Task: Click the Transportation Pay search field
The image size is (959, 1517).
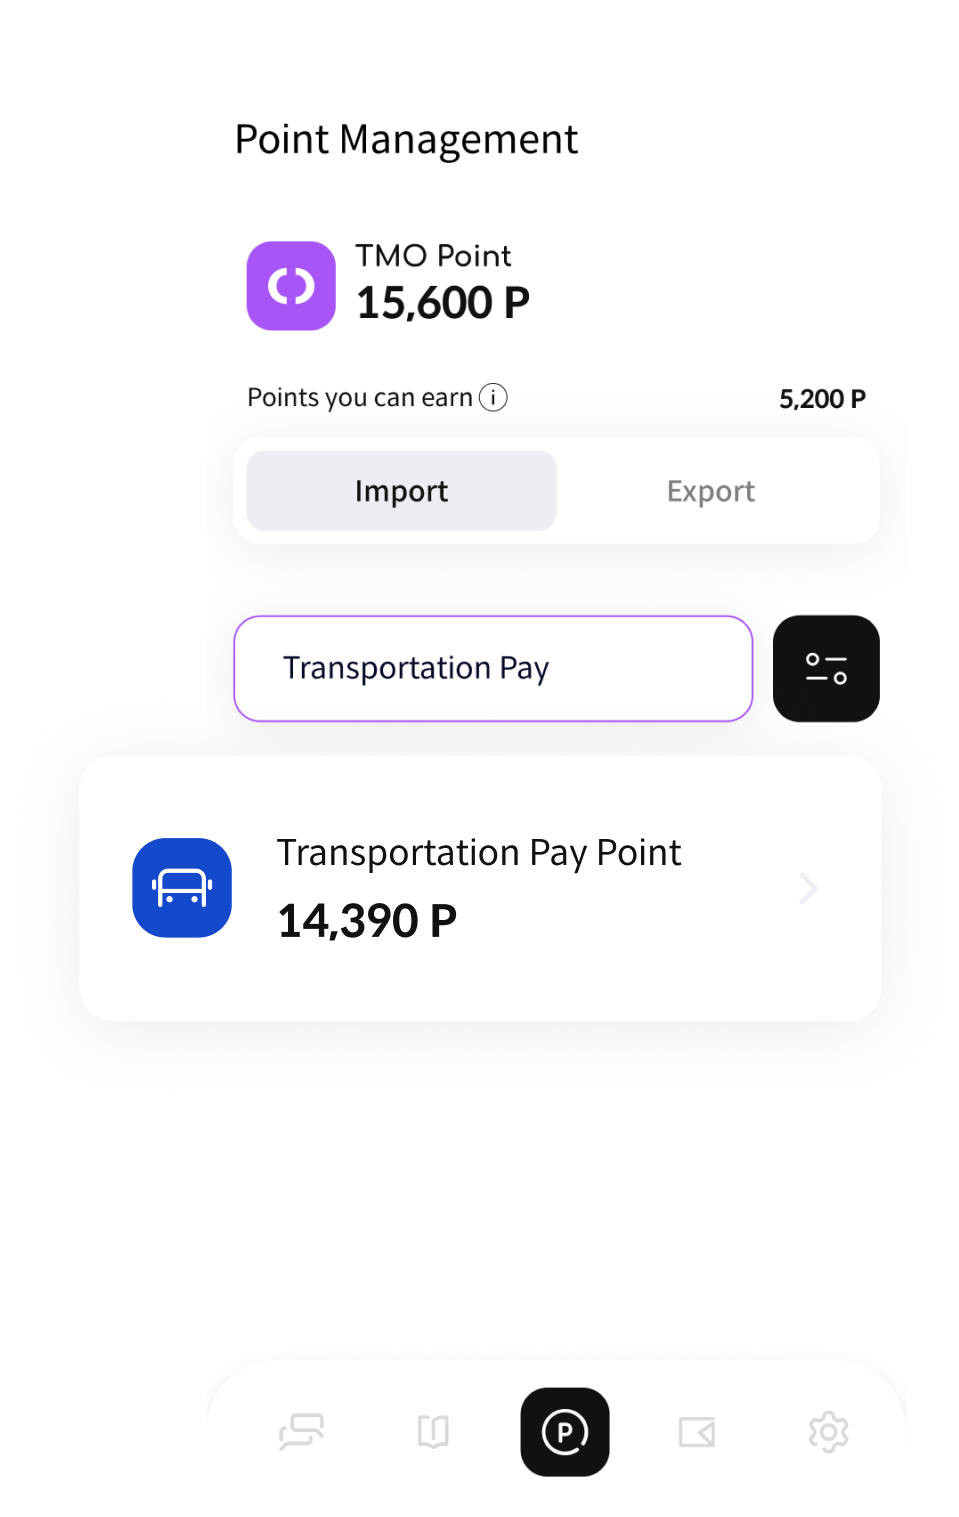Action: [493, 668]
